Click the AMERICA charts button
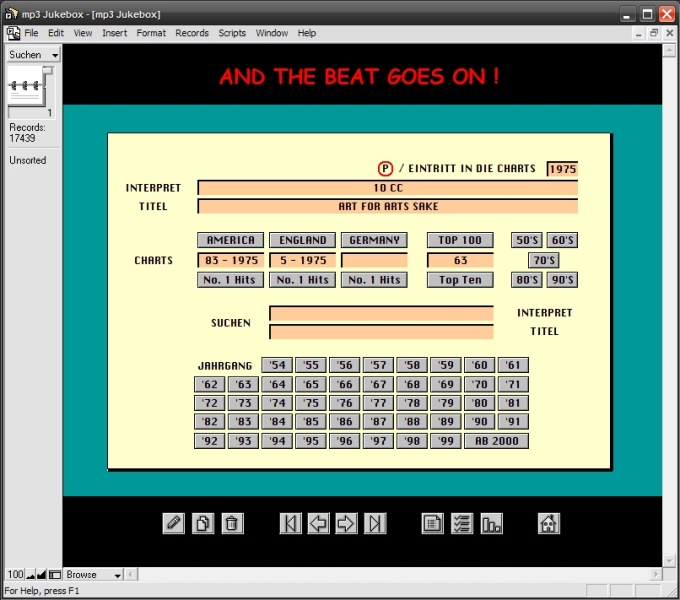This screenshot has height=600, width=680. tap(231, 240)
